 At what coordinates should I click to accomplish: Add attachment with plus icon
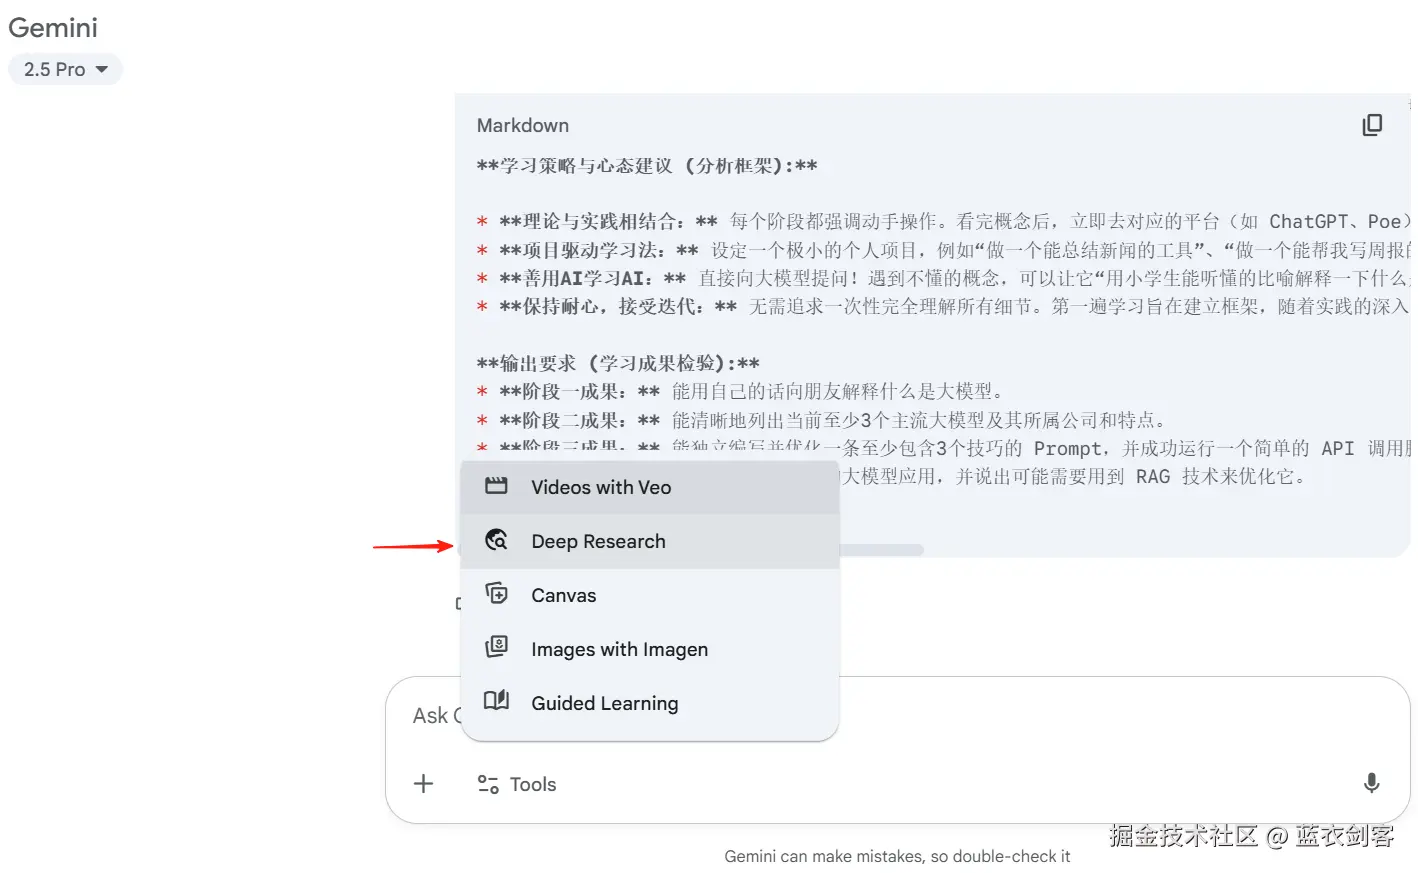click(x=424, y=784)
